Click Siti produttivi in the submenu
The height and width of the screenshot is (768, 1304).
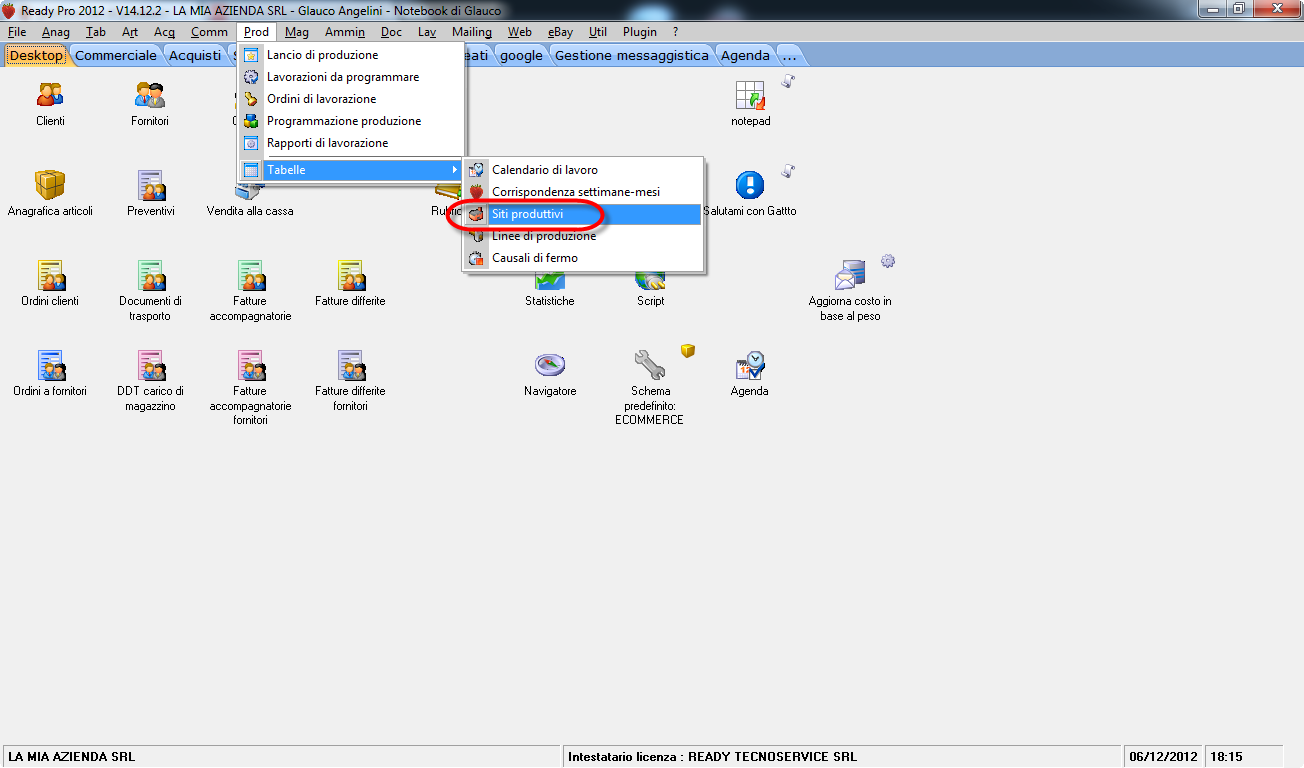coord(583,214)
